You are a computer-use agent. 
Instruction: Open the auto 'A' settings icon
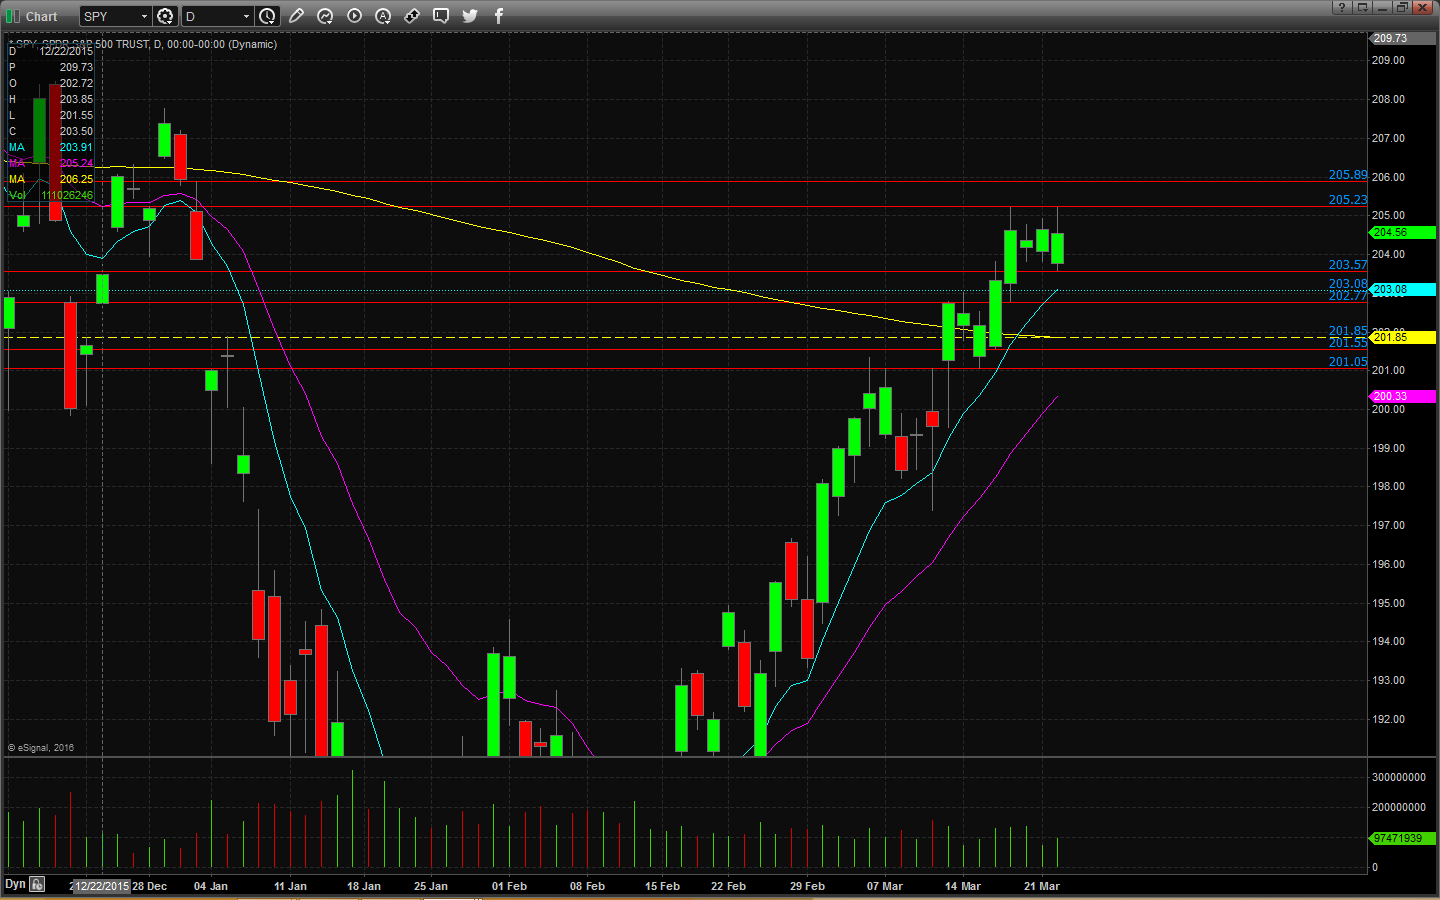click(383, 16)
